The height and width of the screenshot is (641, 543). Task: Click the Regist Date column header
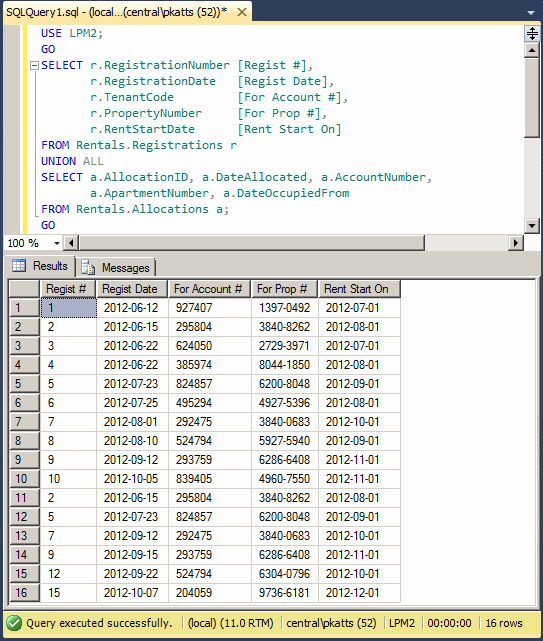(132, 289)
